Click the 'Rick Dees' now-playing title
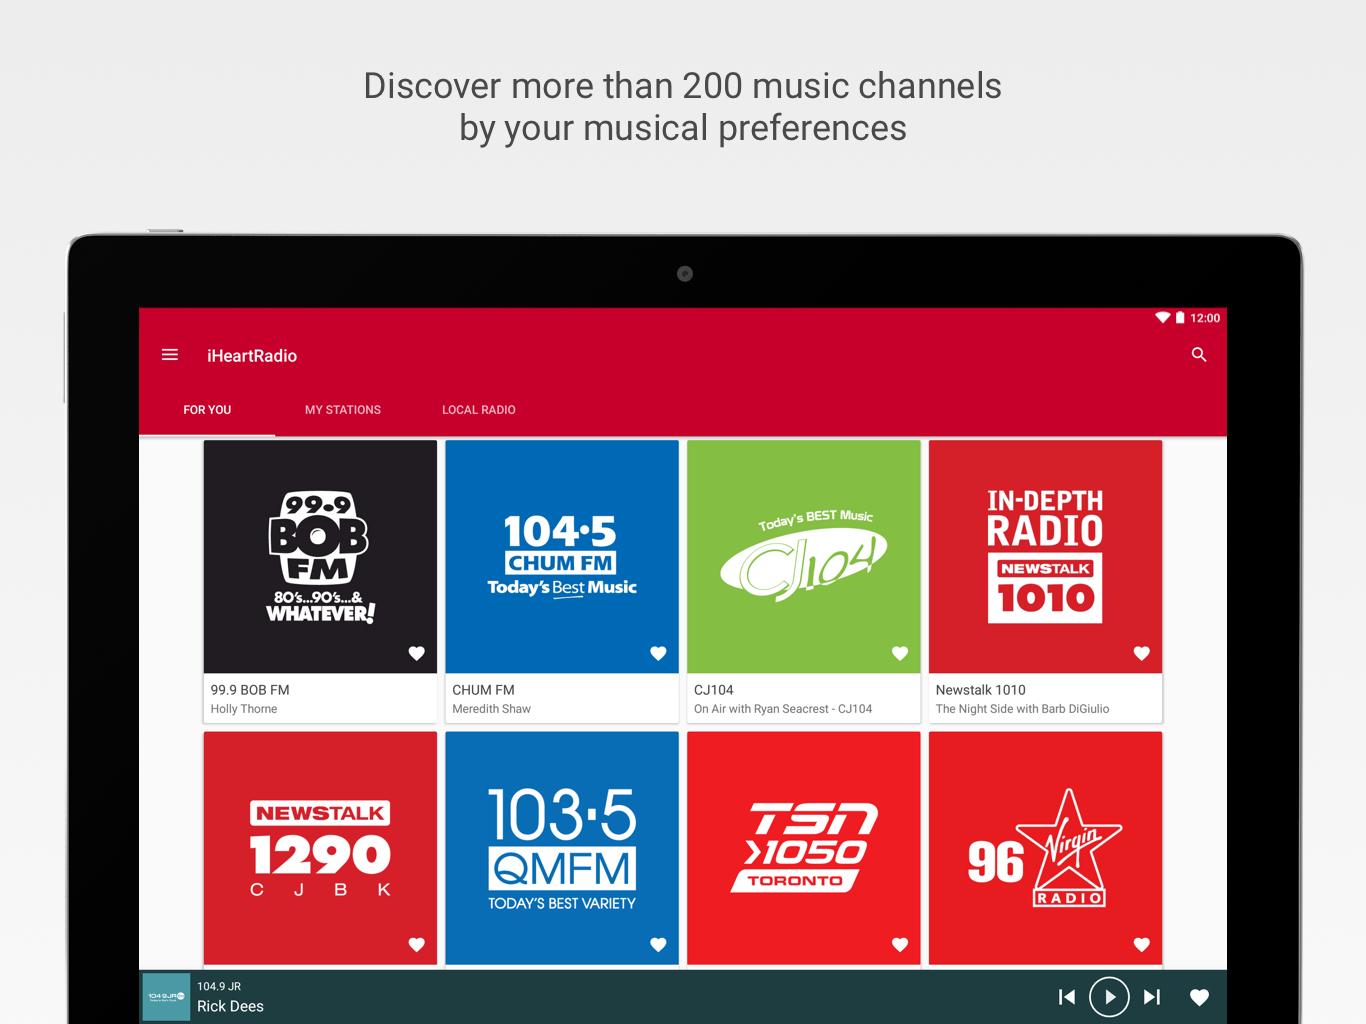The width and height of the screenshot is (1366, 1024). [230, 1007]
